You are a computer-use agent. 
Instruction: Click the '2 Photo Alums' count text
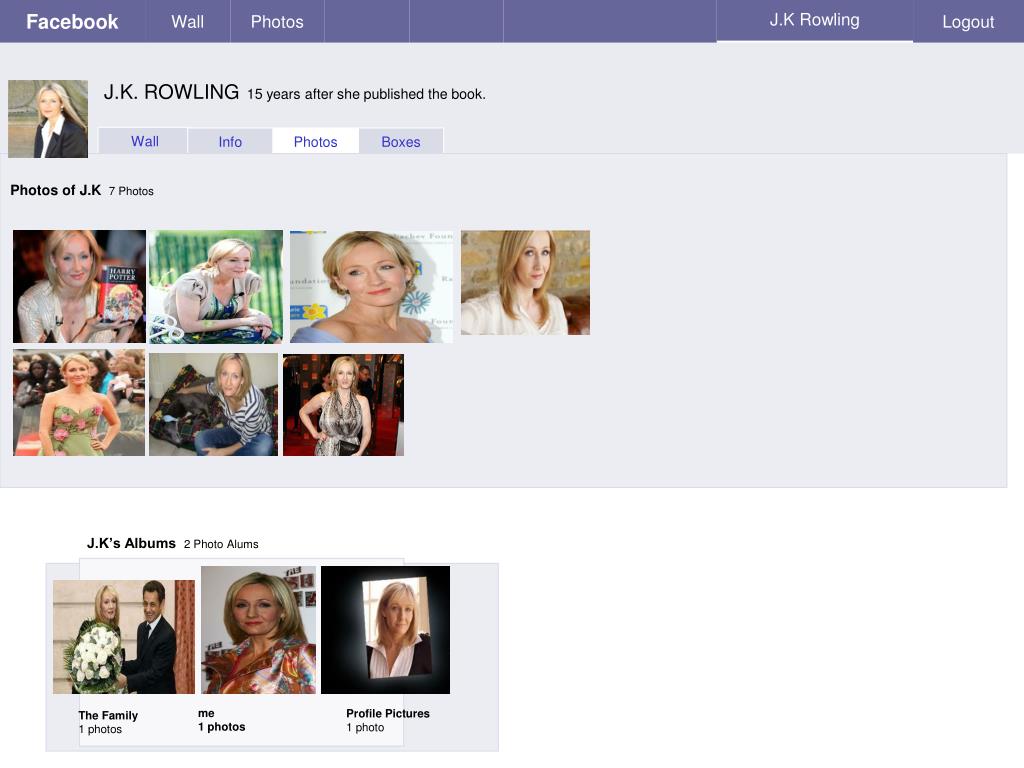tap(221, 544)
